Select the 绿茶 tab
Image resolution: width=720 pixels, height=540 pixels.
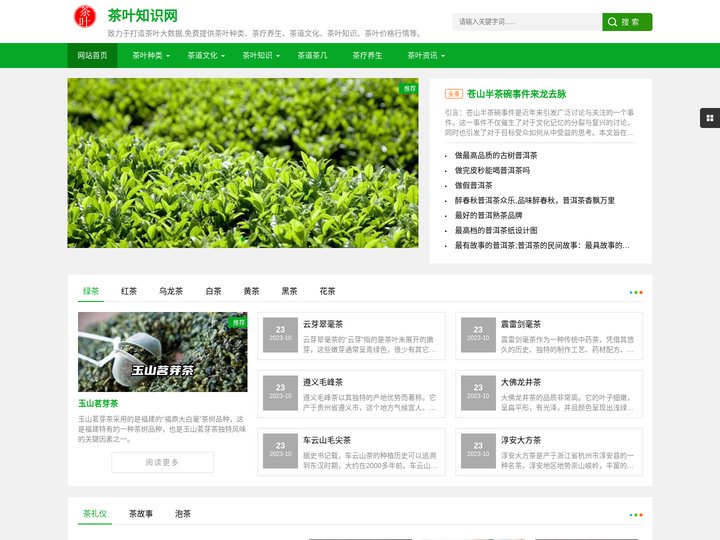click(91, 291)
